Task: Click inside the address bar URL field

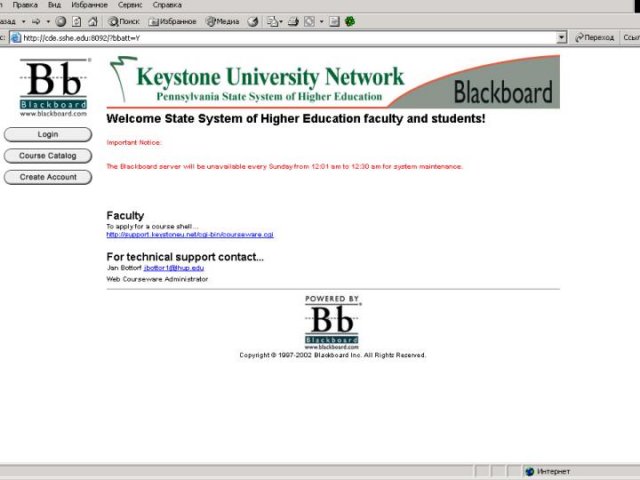Action: pyautogui.click(x=288, y=38)
